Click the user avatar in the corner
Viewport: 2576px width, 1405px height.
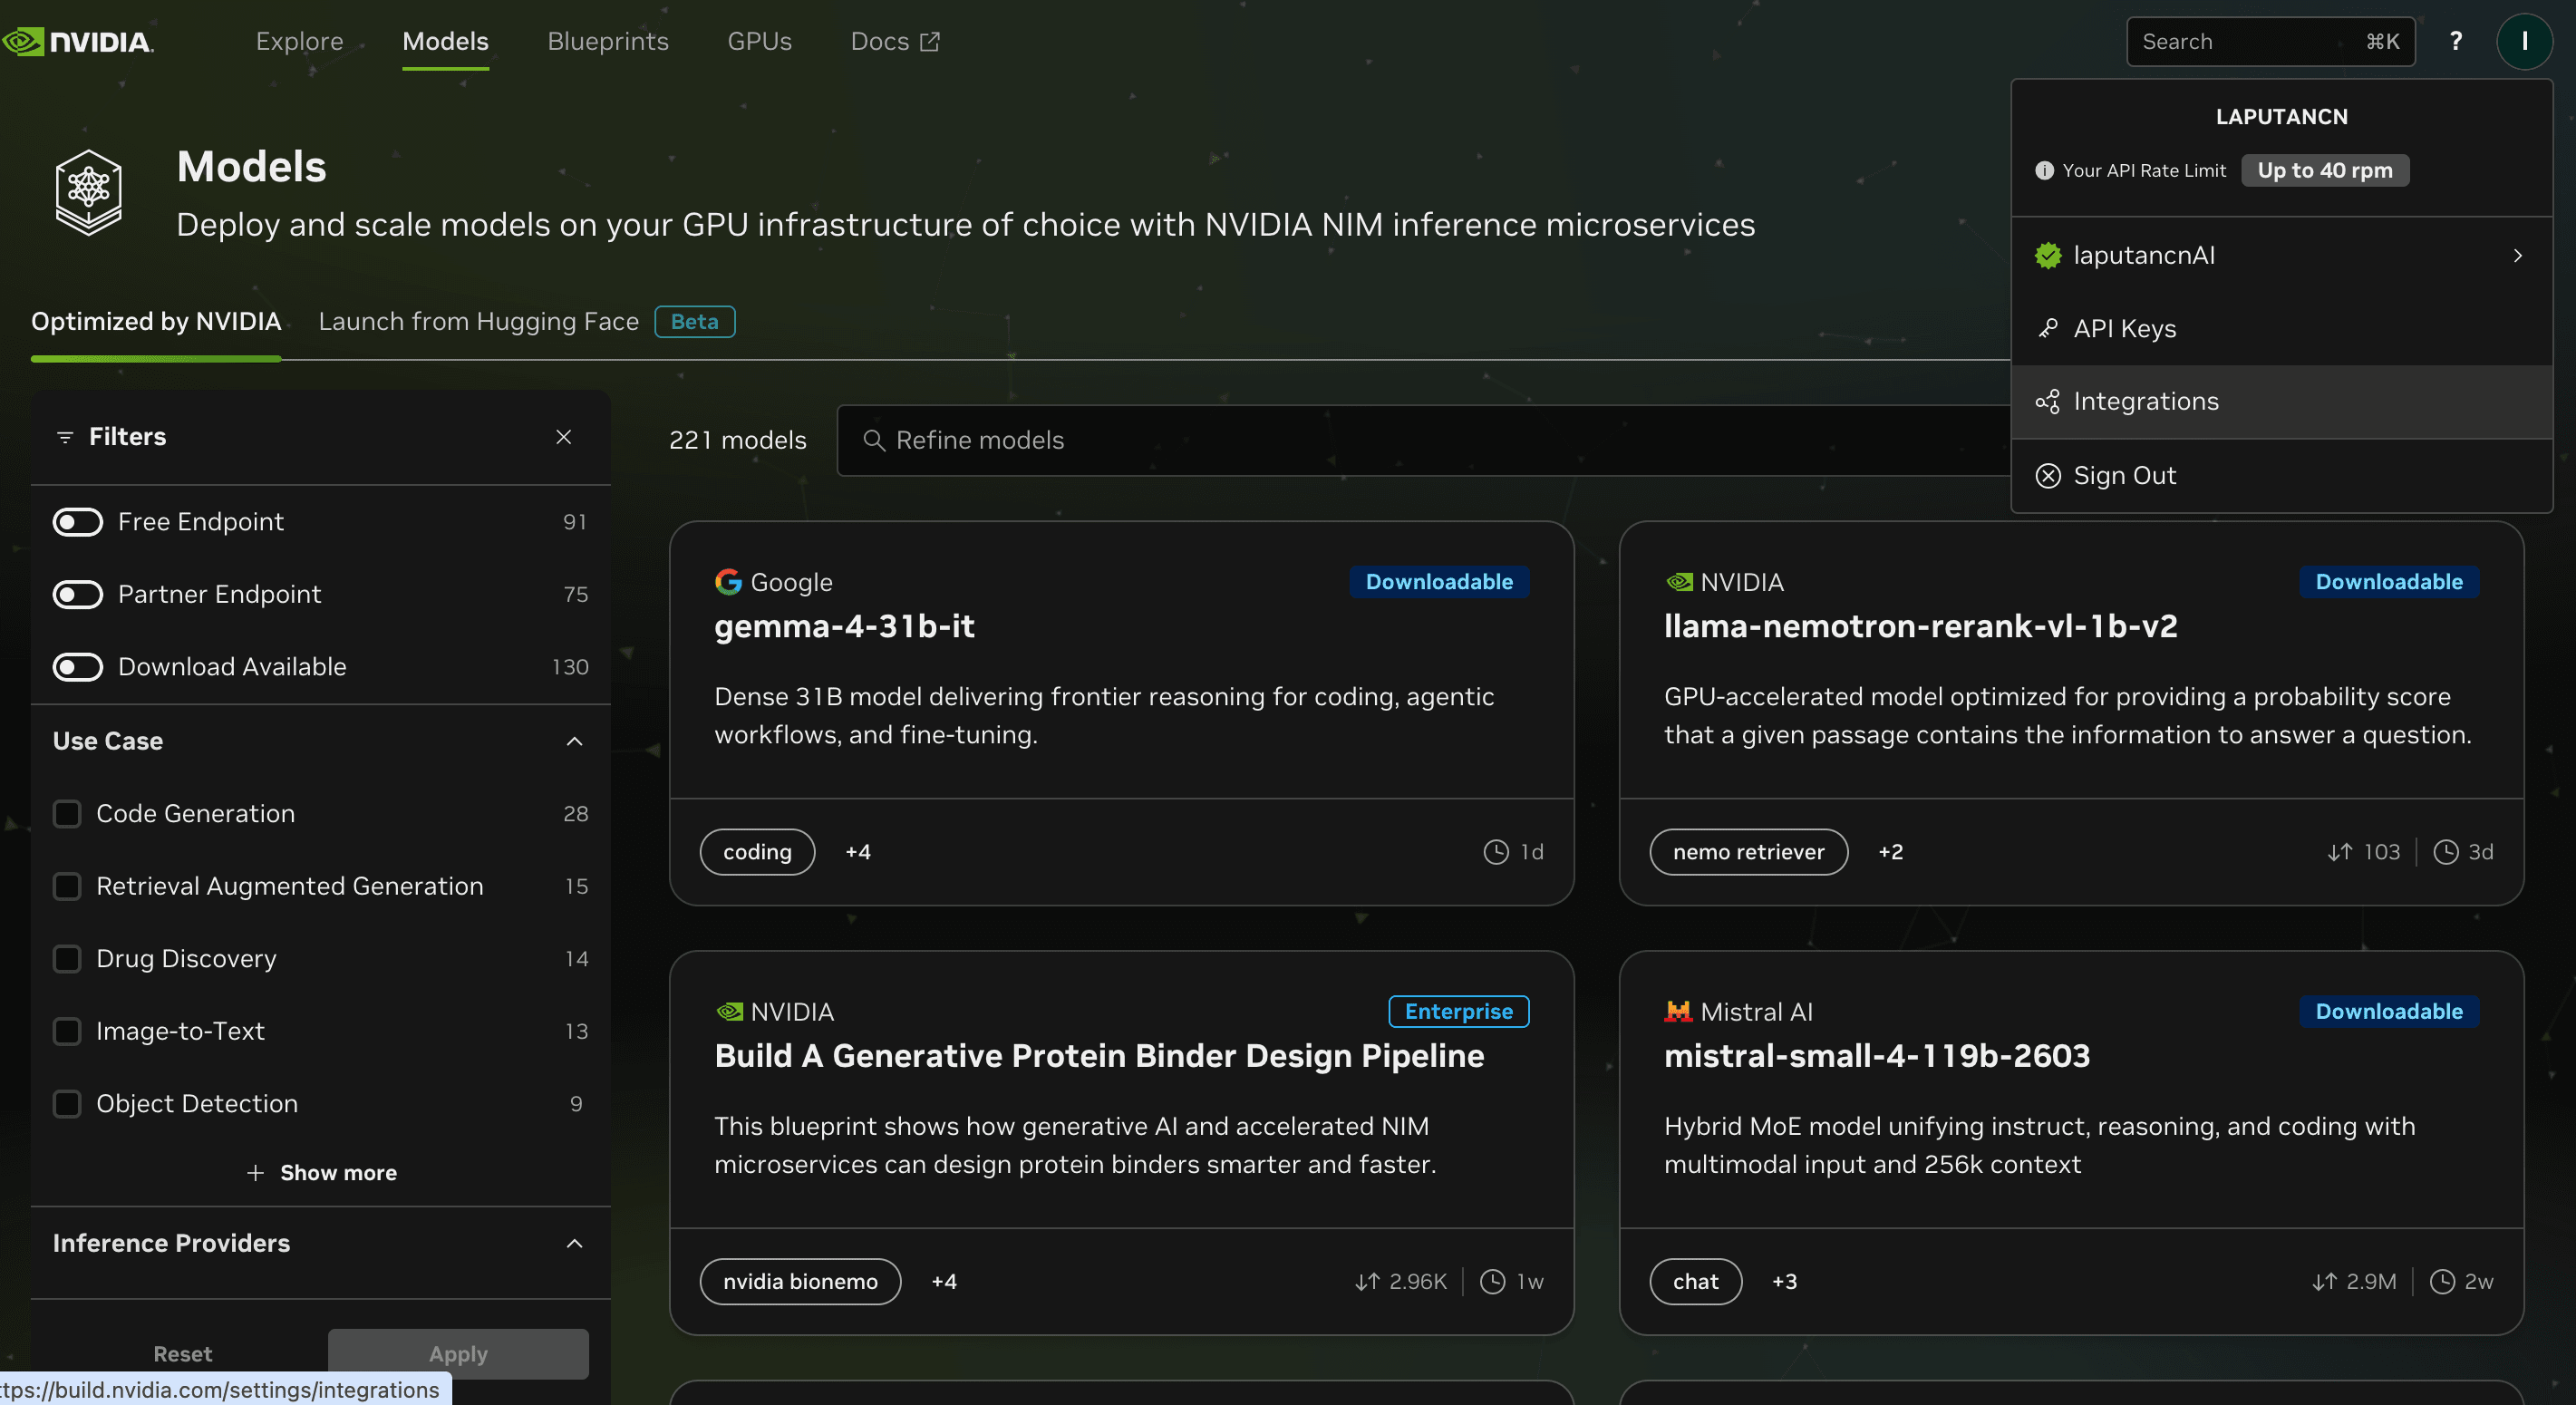2525,41
